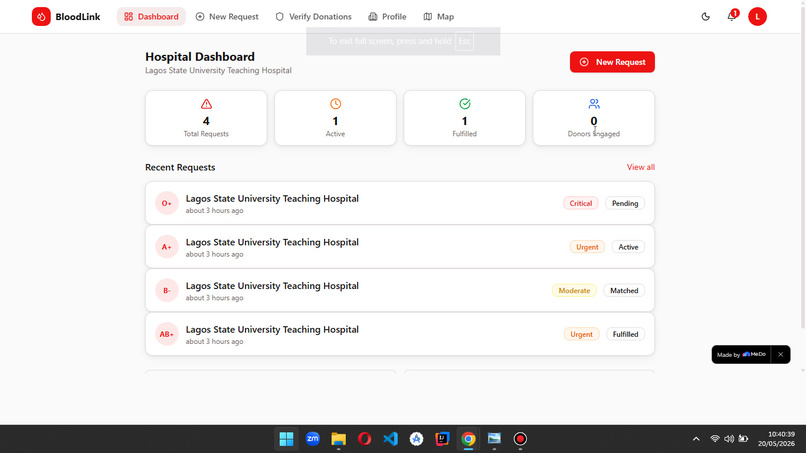Click the Active clock icon

335,104
